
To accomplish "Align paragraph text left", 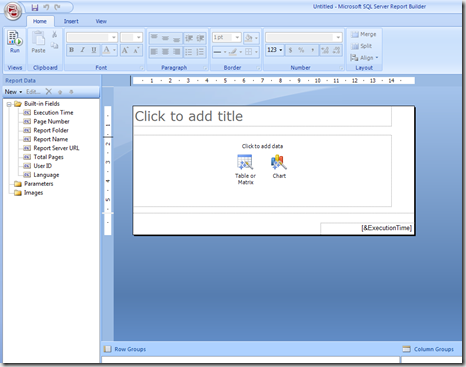I will click(154, 52).
